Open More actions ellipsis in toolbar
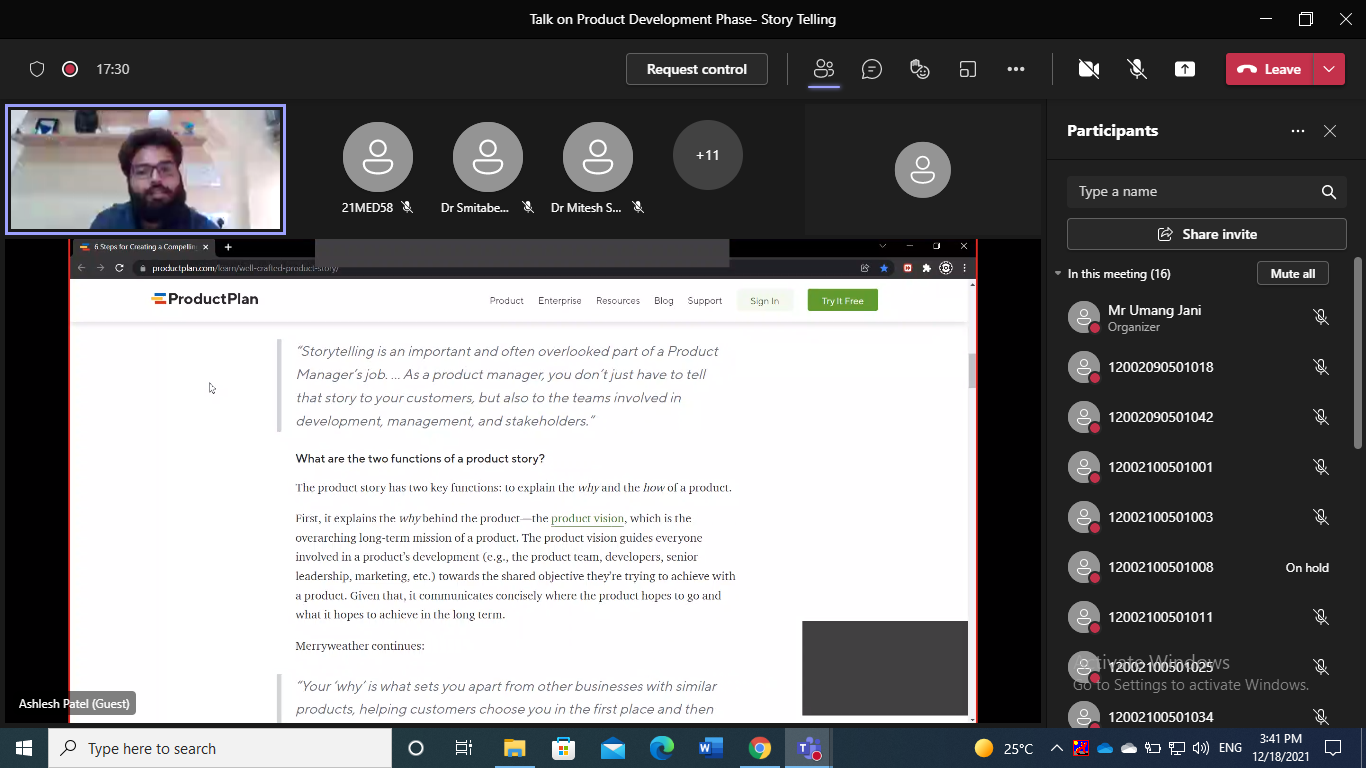 click(1016, 69)
